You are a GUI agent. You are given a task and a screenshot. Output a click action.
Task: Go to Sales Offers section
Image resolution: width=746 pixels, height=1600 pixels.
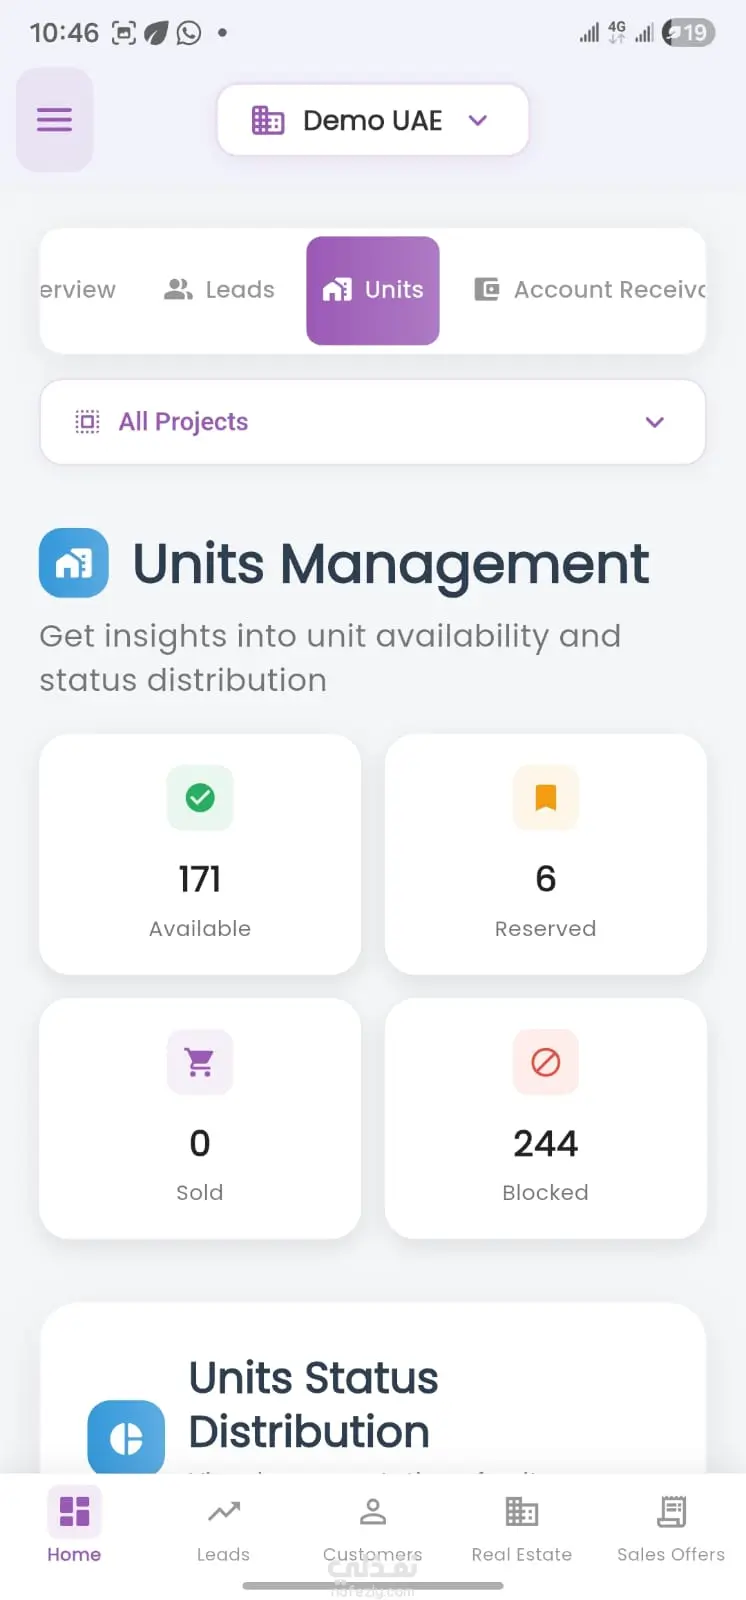671,1527
